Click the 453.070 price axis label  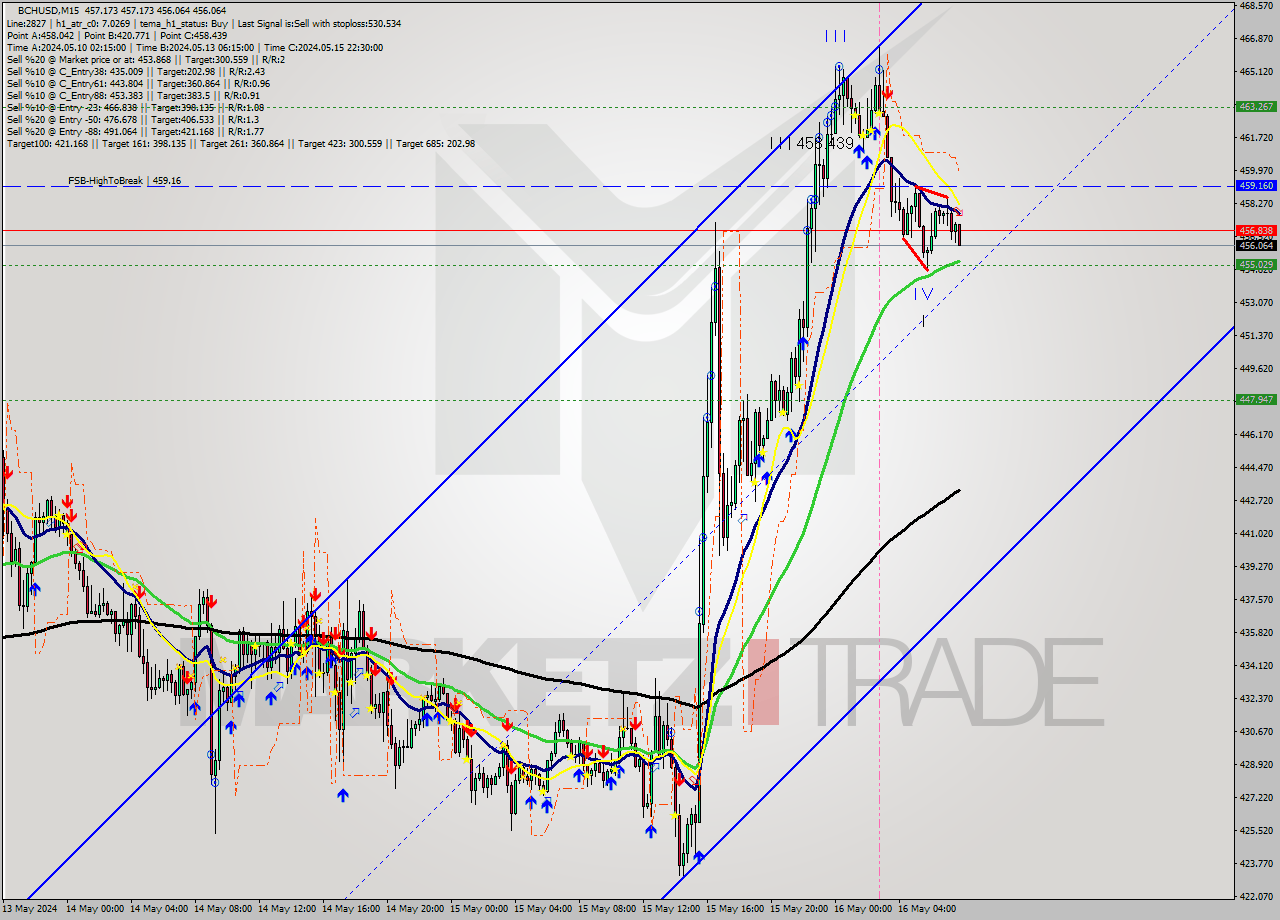pos(1255,302)
